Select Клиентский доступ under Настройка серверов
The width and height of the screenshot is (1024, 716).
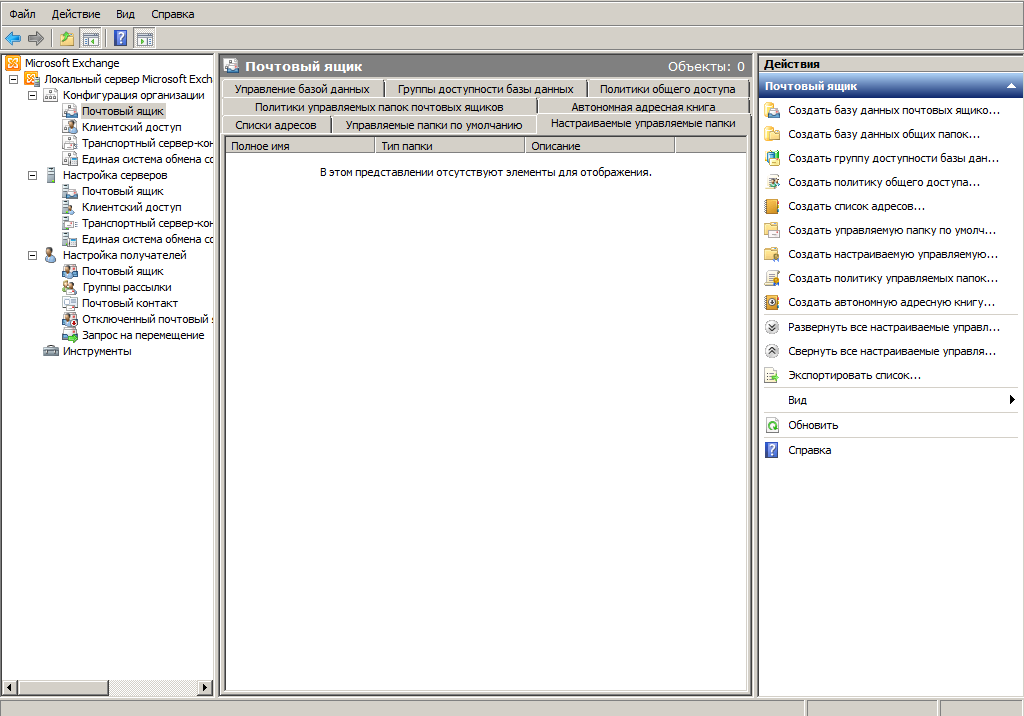coord(131,207)
